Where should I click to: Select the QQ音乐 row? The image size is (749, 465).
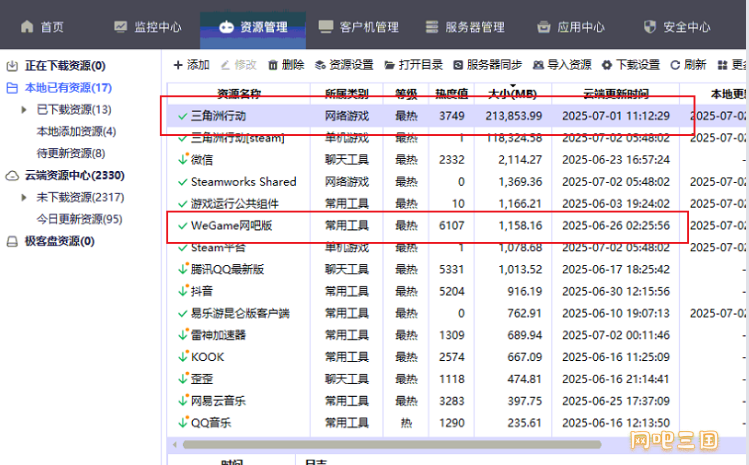[x=456, y=423]
